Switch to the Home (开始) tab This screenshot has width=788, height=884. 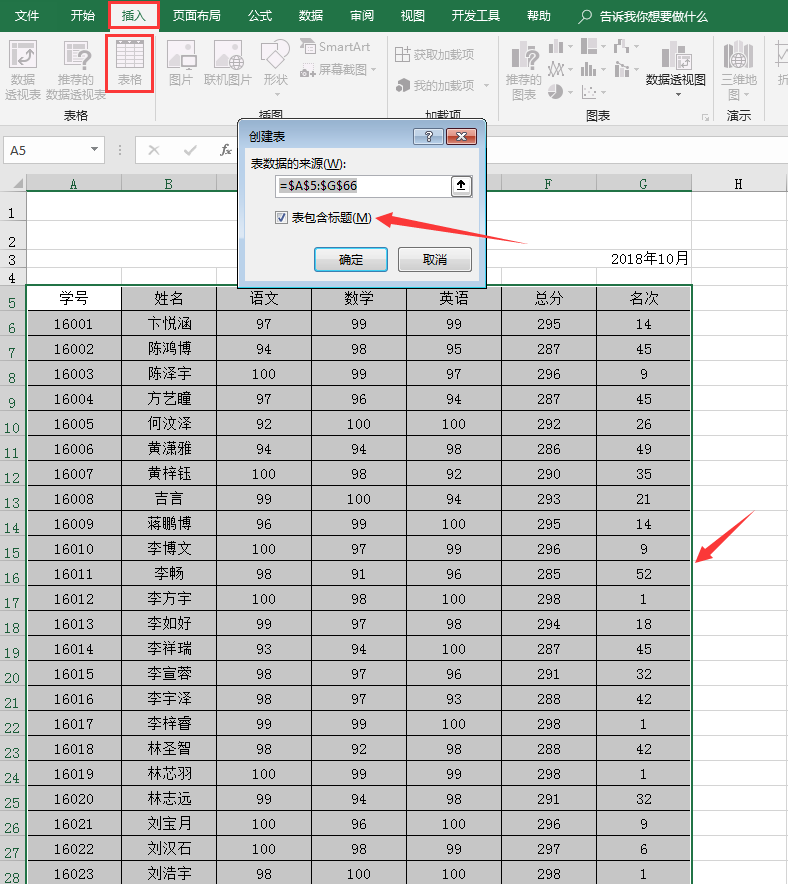click(82, 16)
